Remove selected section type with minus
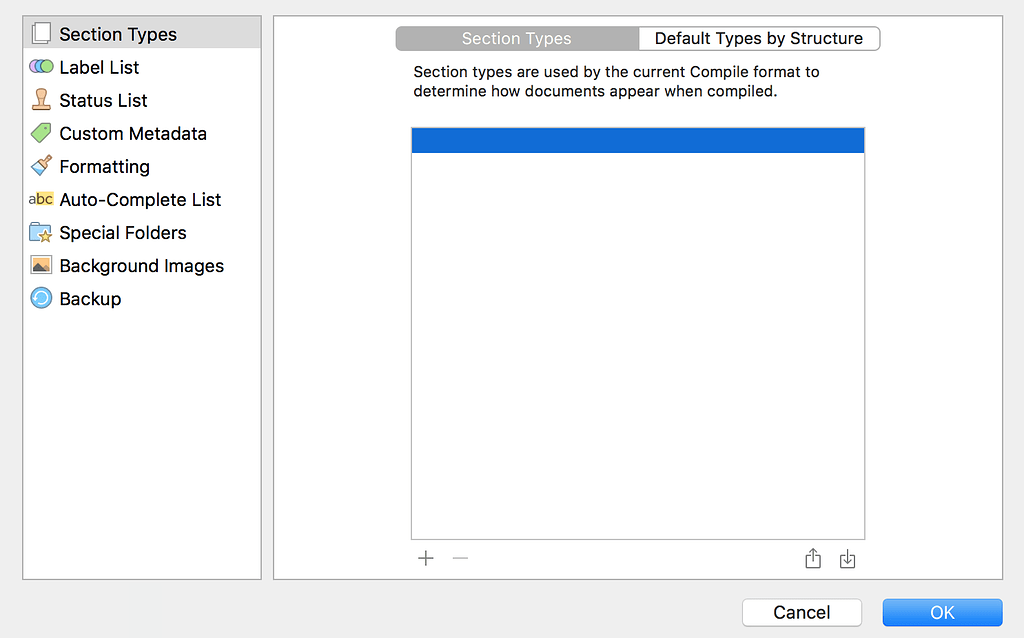 460,558
